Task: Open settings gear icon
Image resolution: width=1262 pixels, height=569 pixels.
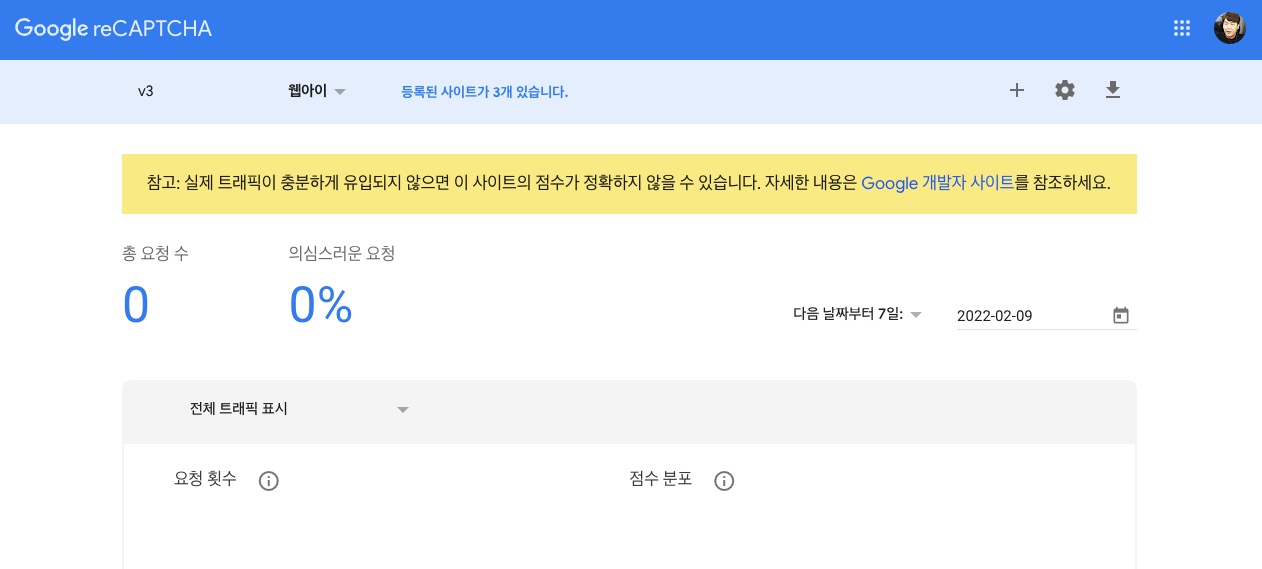Action: tap(1065, 91)
